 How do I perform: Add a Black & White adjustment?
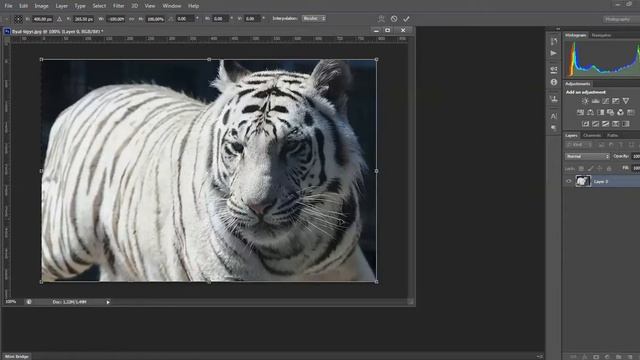pos(600,112)
